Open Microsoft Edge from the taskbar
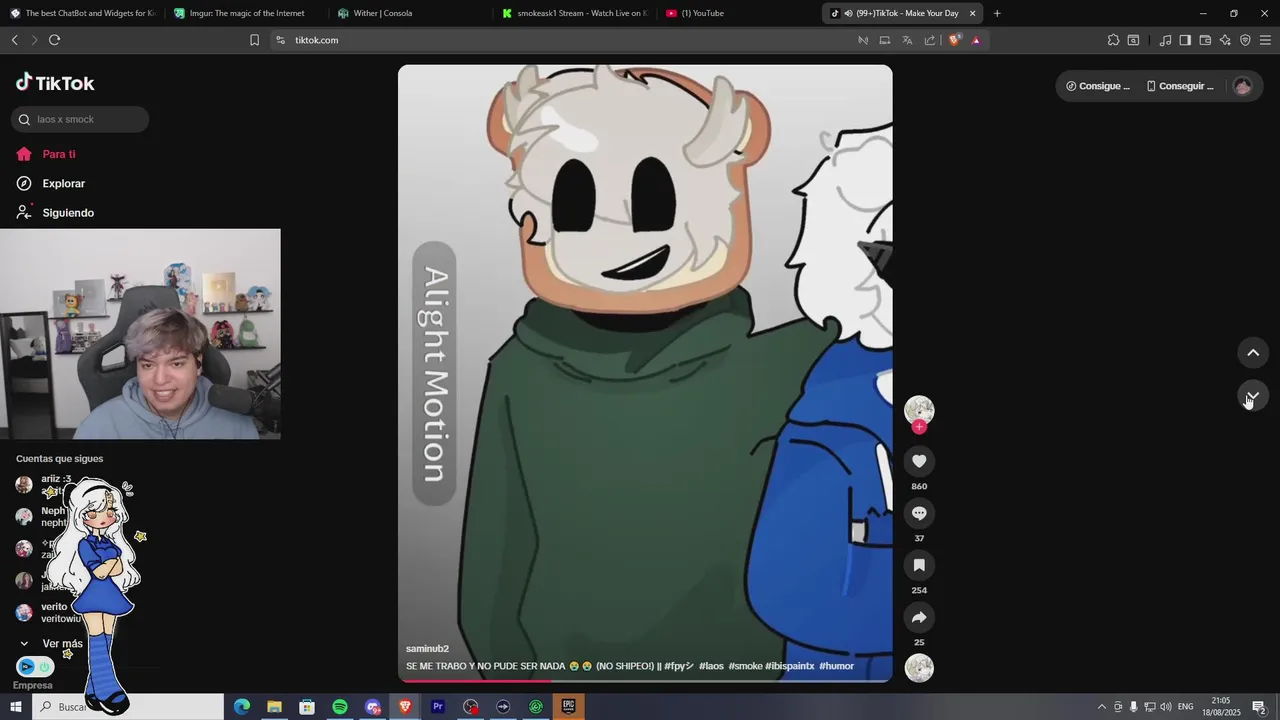 click(242, 707)
